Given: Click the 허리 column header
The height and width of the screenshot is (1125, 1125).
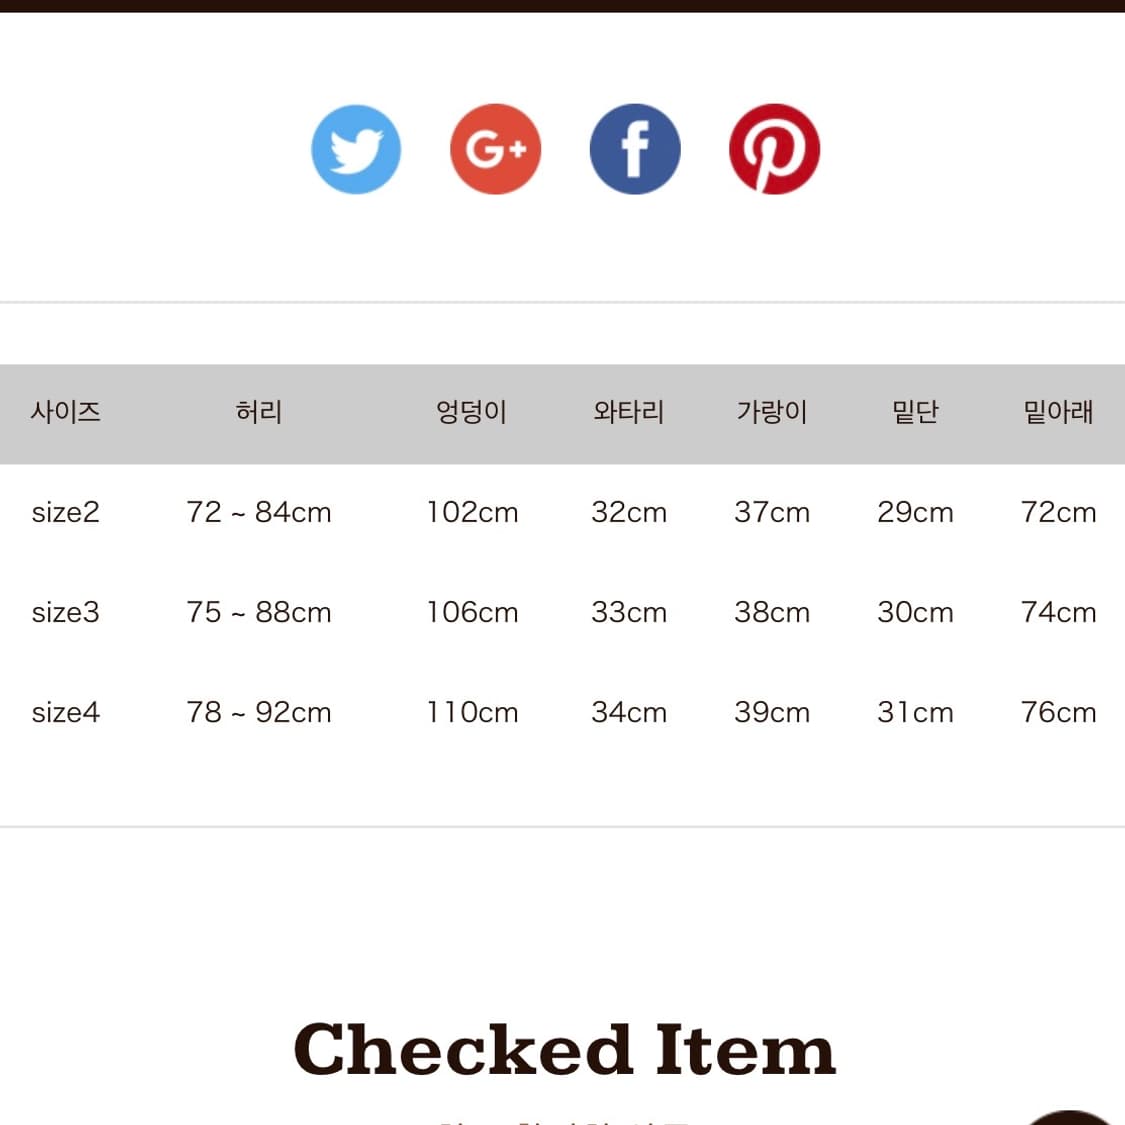Looking at the screenshot, I should [259, 412].
